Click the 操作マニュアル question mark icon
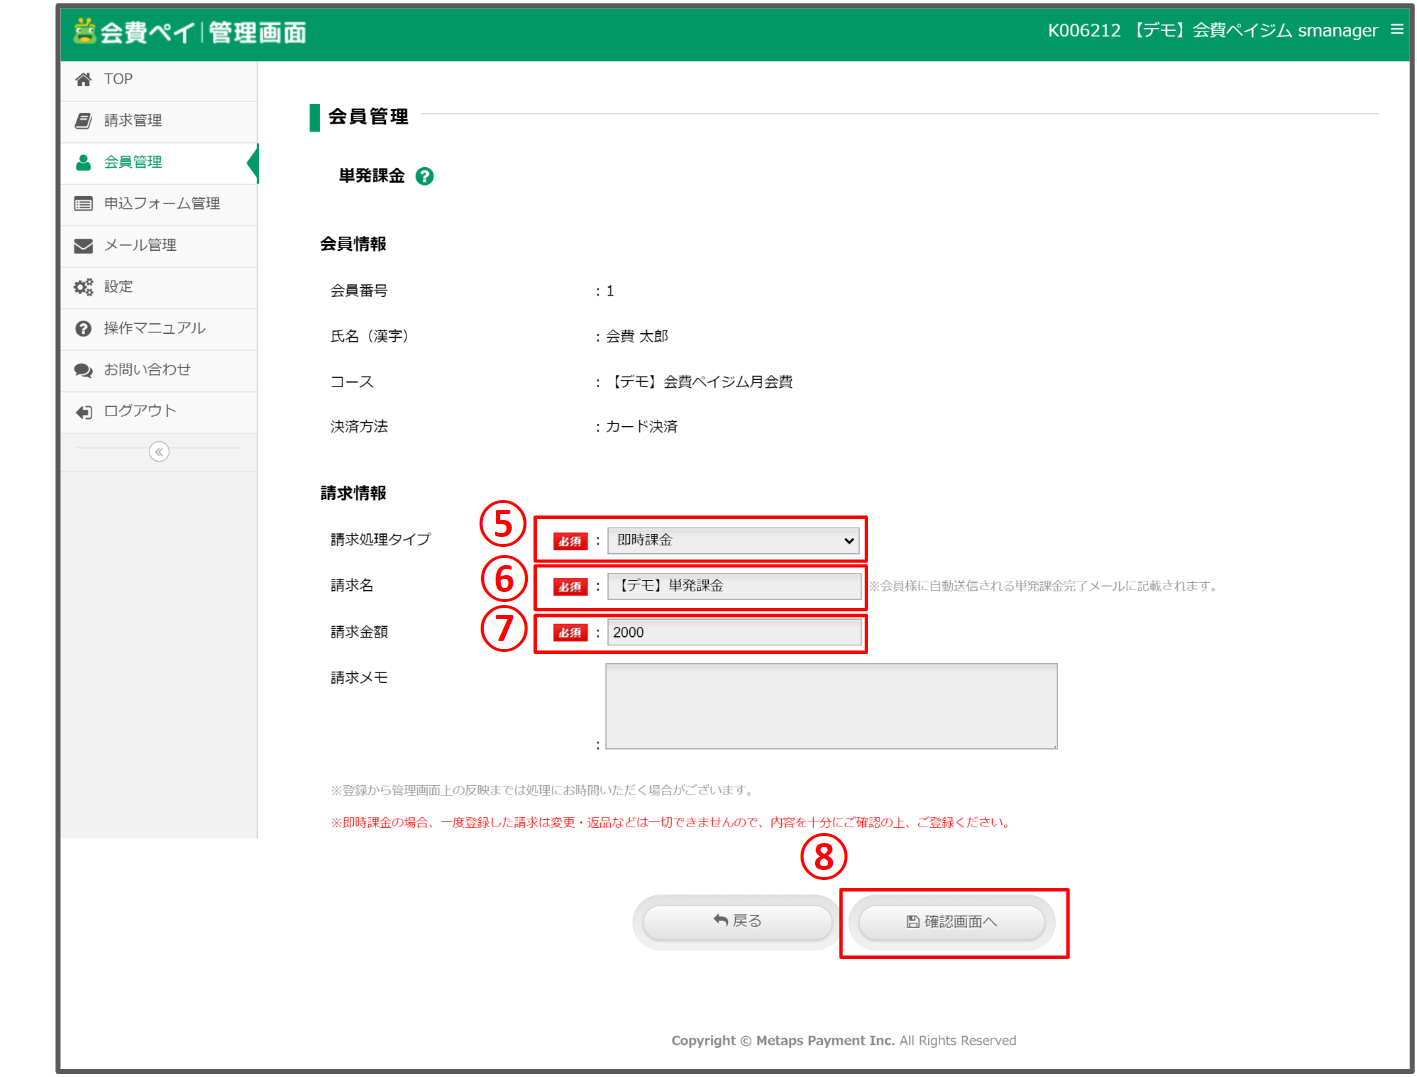This screenshot has width=1417, height=1077. (83, 328)
